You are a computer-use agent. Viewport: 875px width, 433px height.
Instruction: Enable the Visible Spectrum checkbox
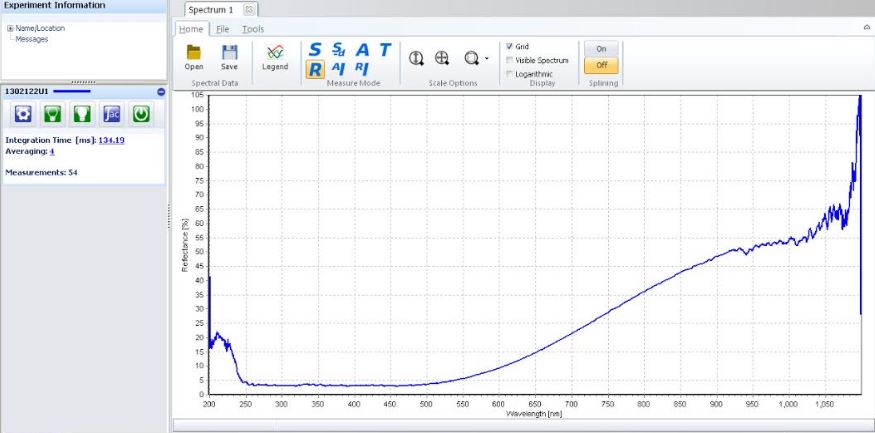point(510,60)
